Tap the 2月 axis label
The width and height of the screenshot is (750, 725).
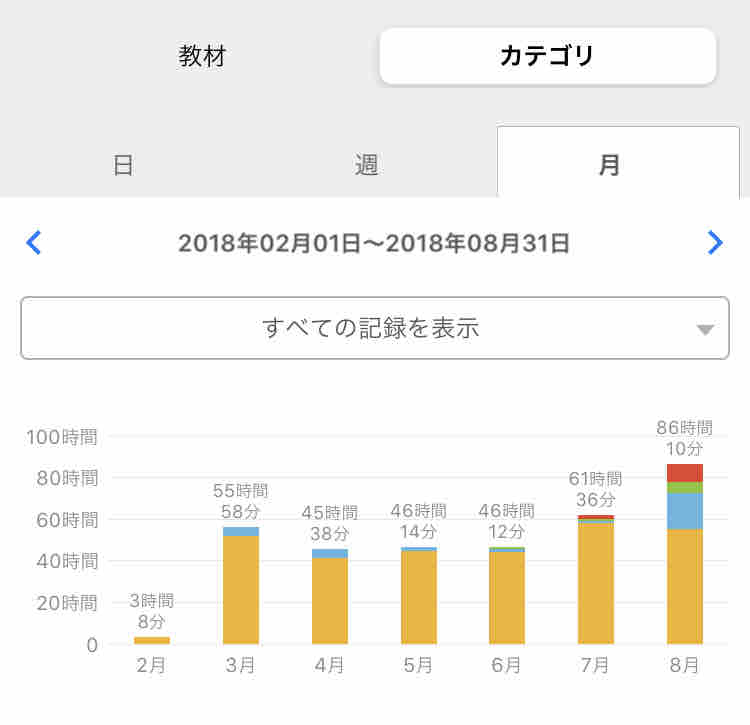pyautogui.click(x=151, y=665)
